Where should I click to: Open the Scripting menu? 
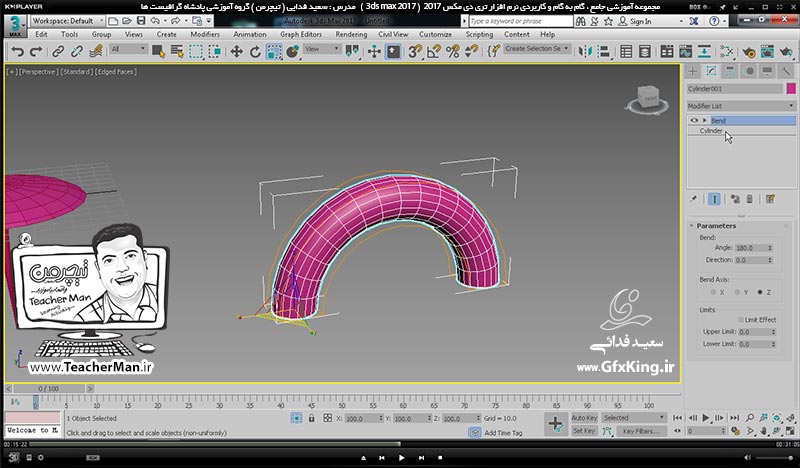(479, 34)
